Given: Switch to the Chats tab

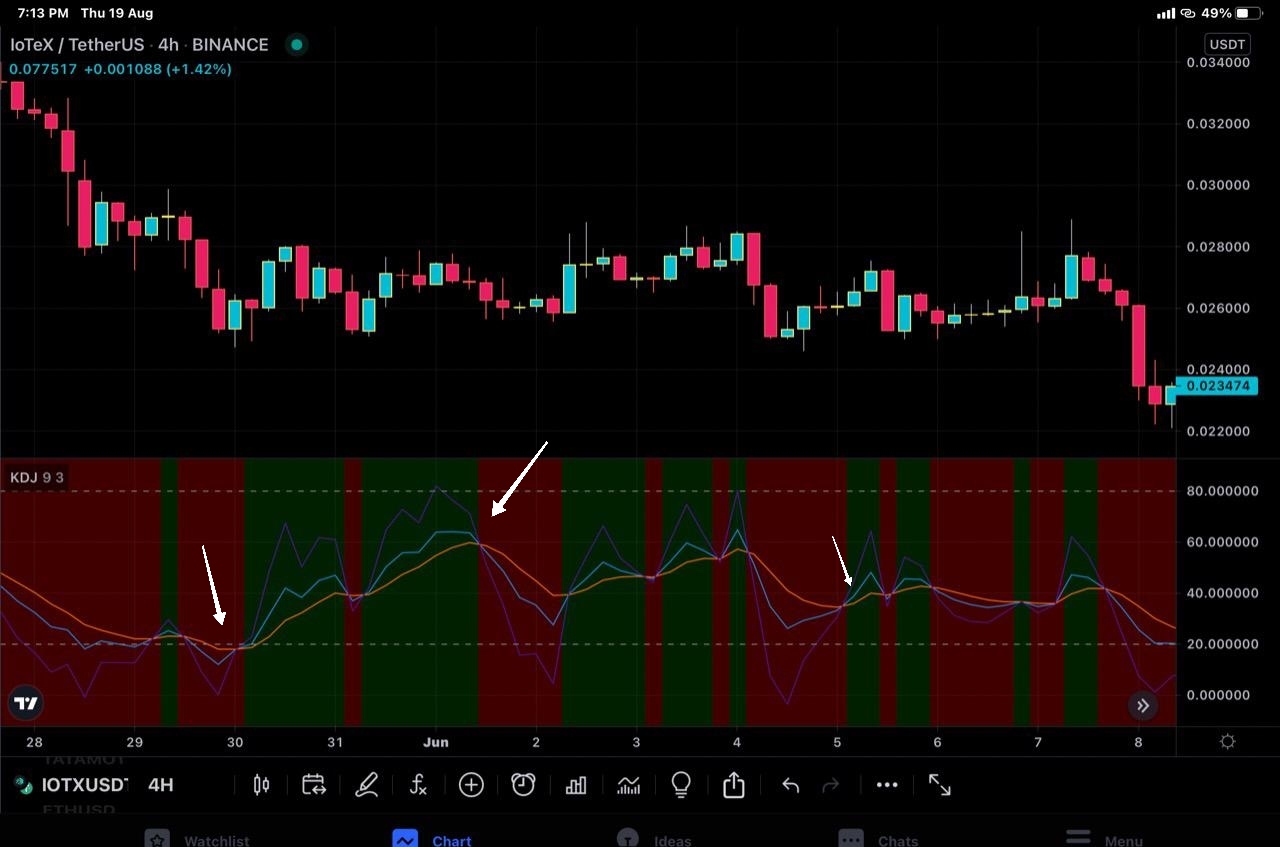Looking at the screenshot, I should click(x=878, y=838).
